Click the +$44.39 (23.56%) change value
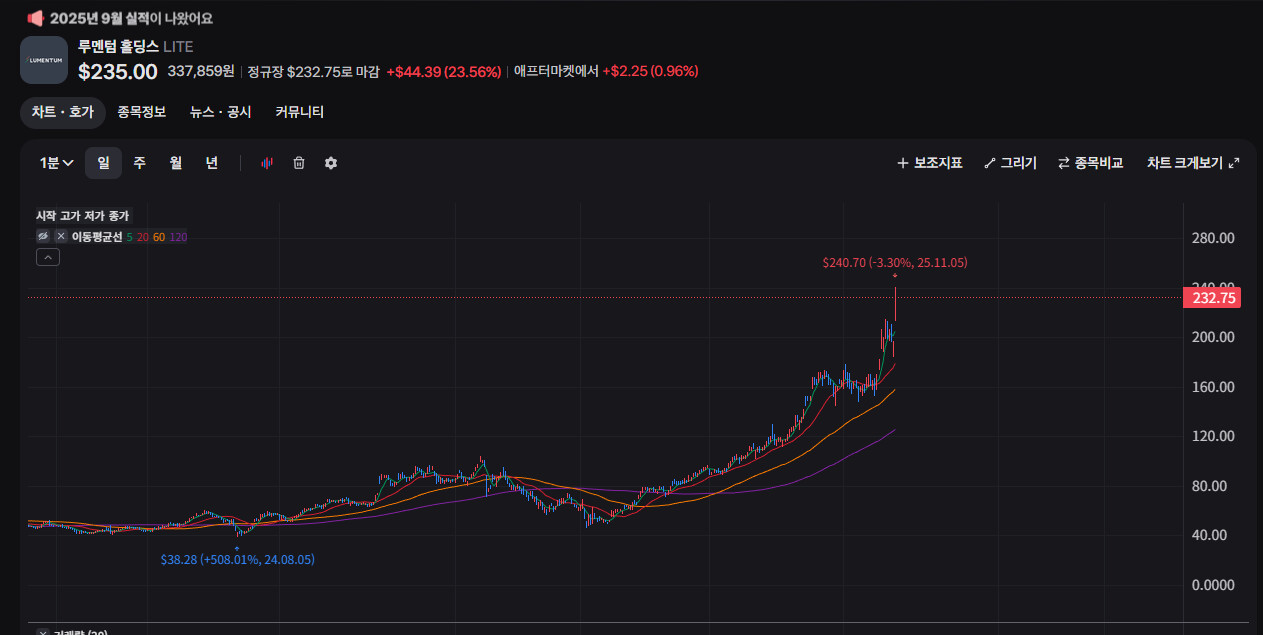 click(x=444, y=71)
